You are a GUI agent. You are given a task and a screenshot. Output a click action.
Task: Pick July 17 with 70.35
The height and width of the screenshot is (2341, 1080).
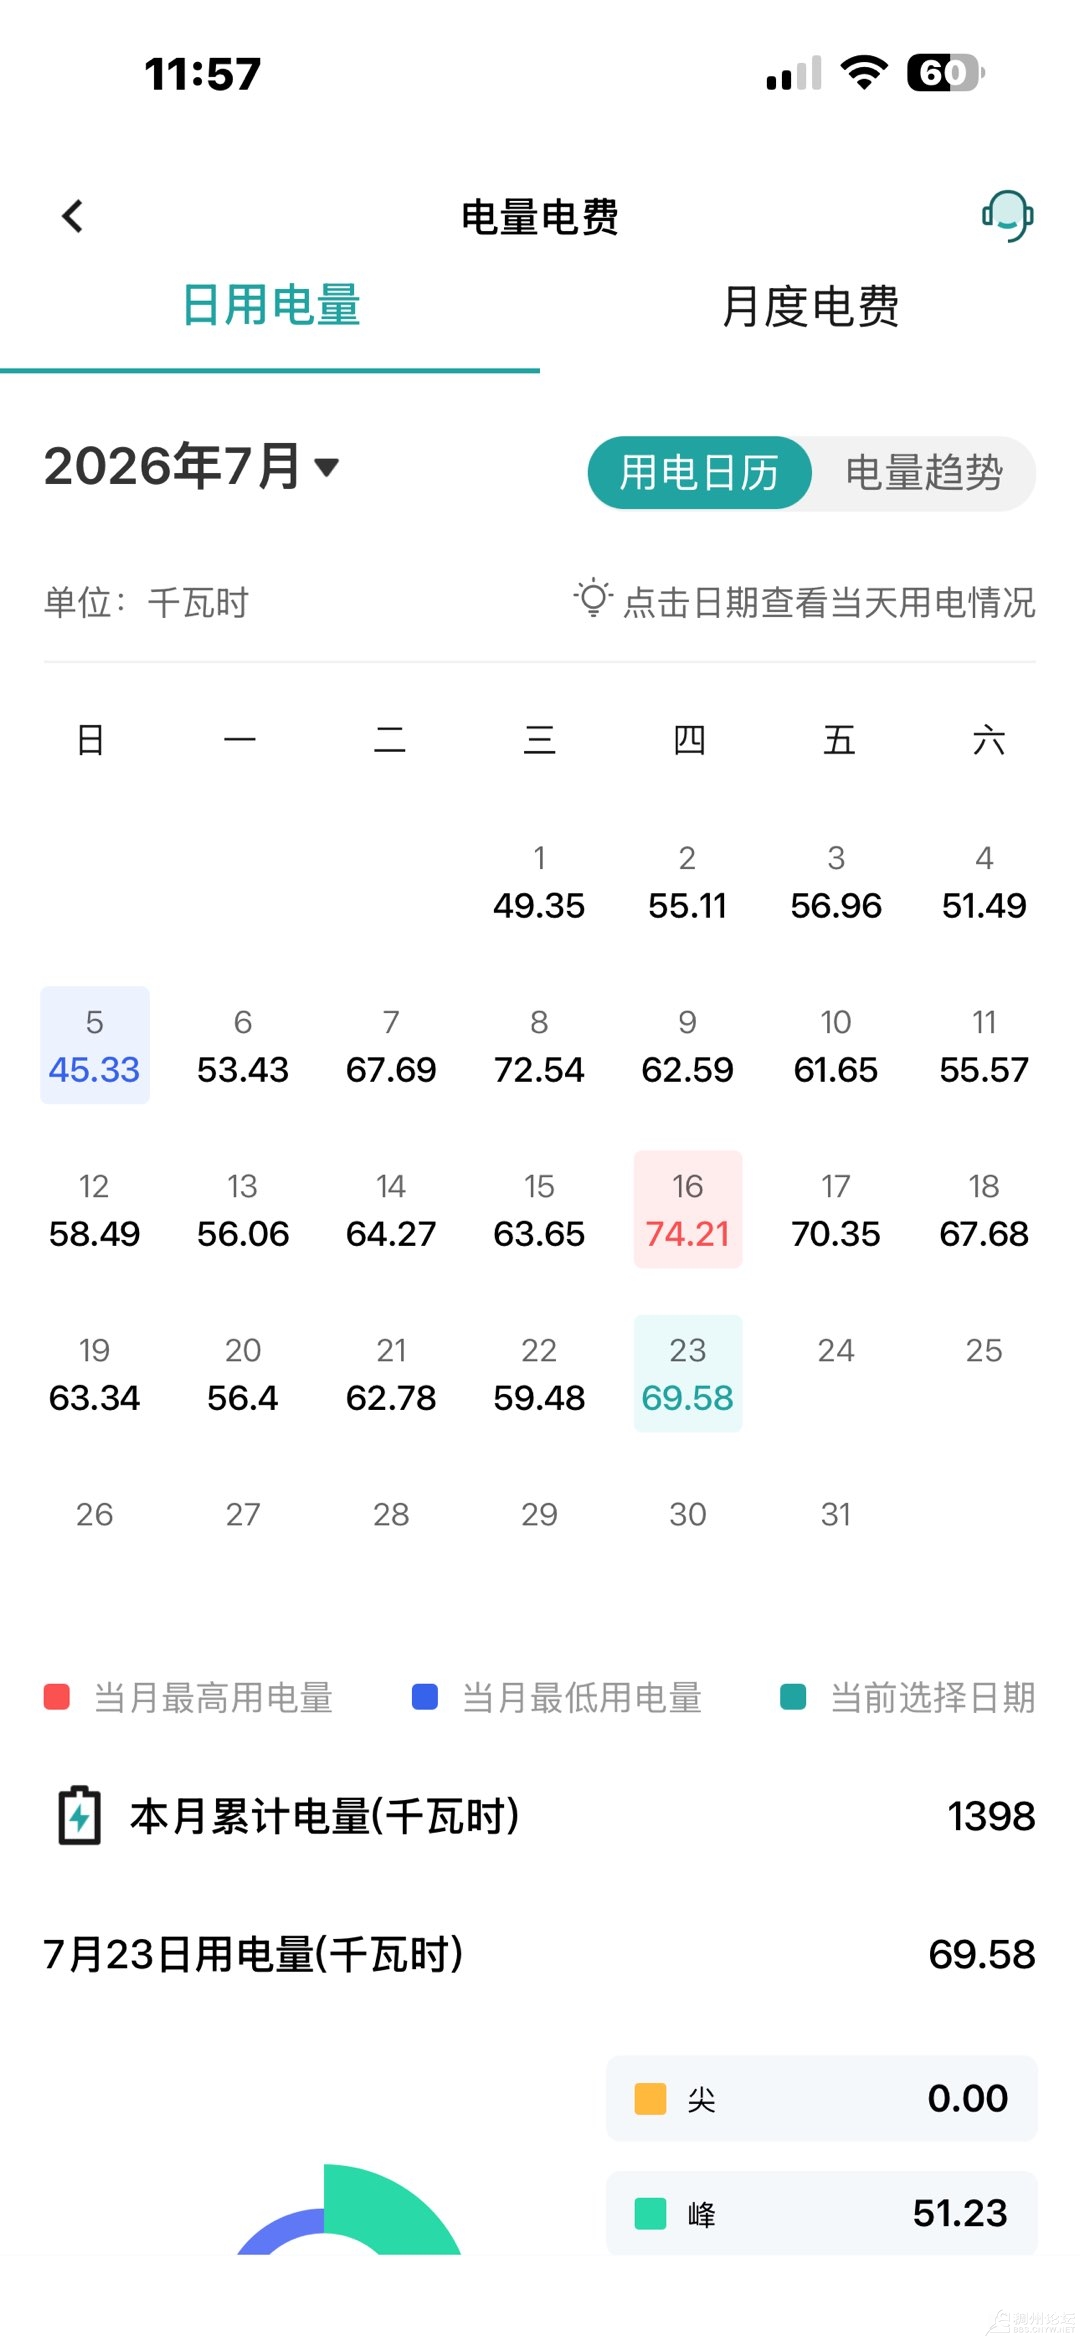[x=836, y=1210]
